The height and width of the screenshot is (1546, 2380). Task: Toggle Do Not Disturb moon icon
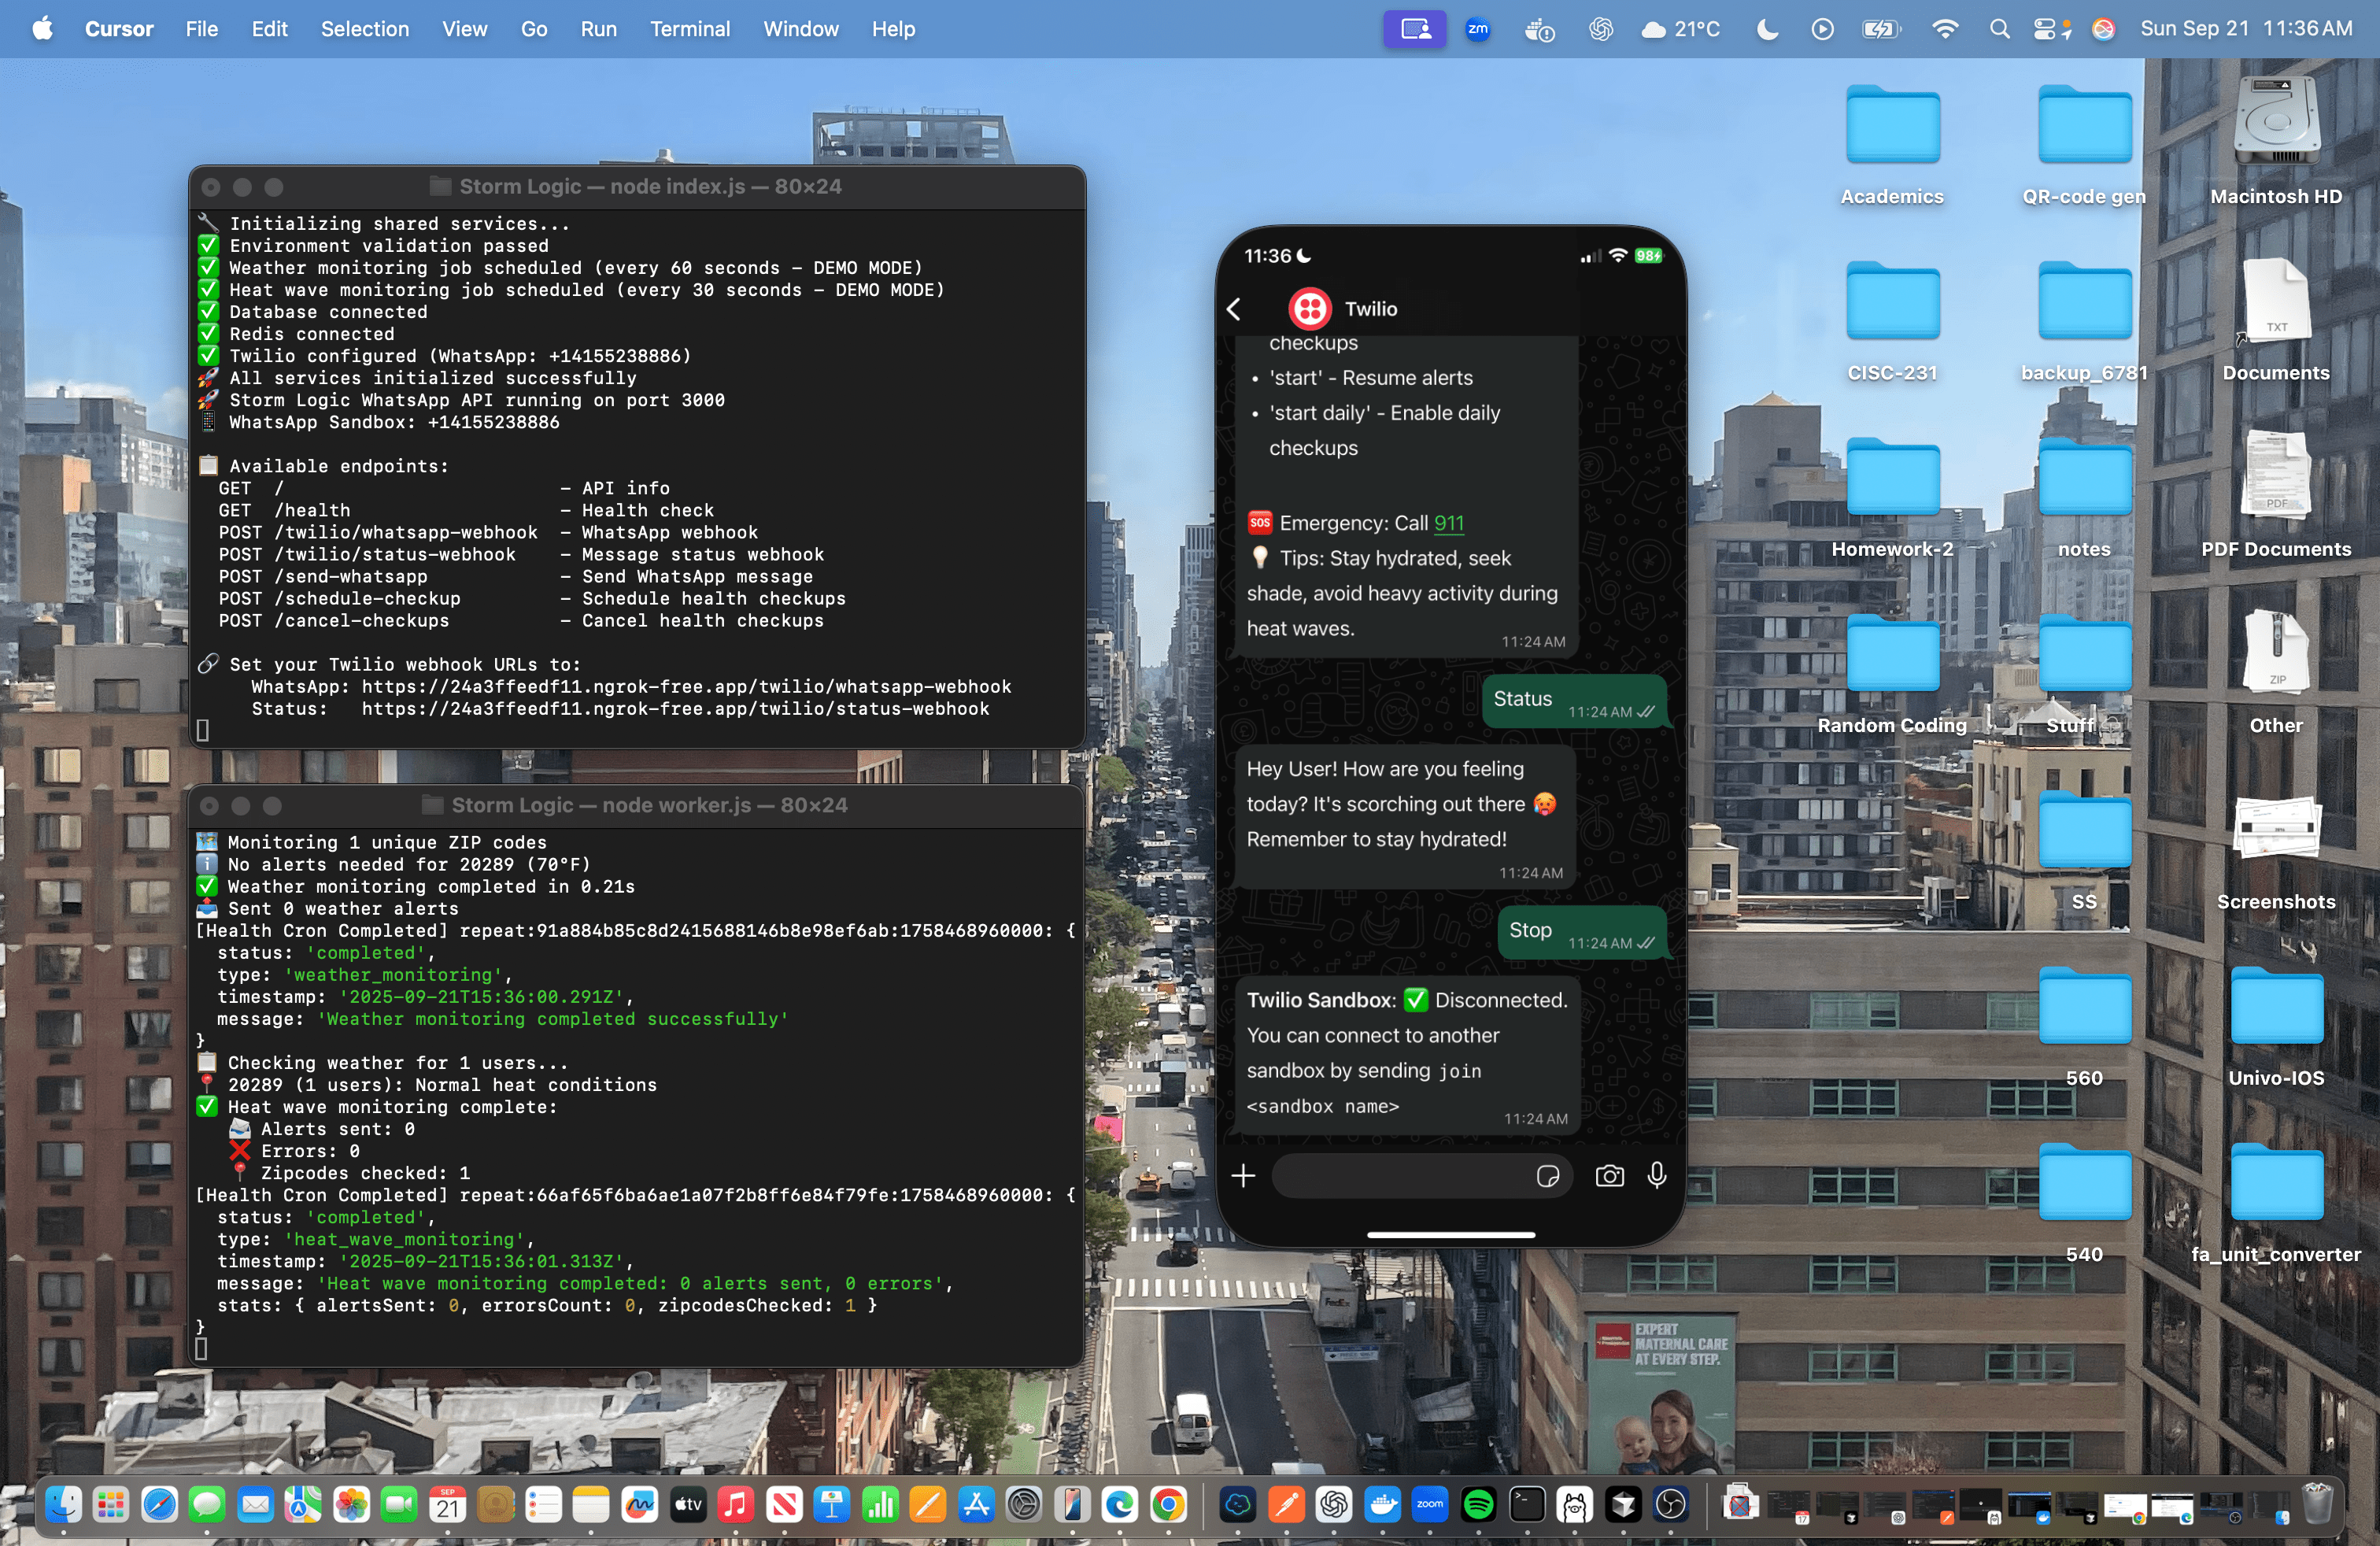(1767, 29)
